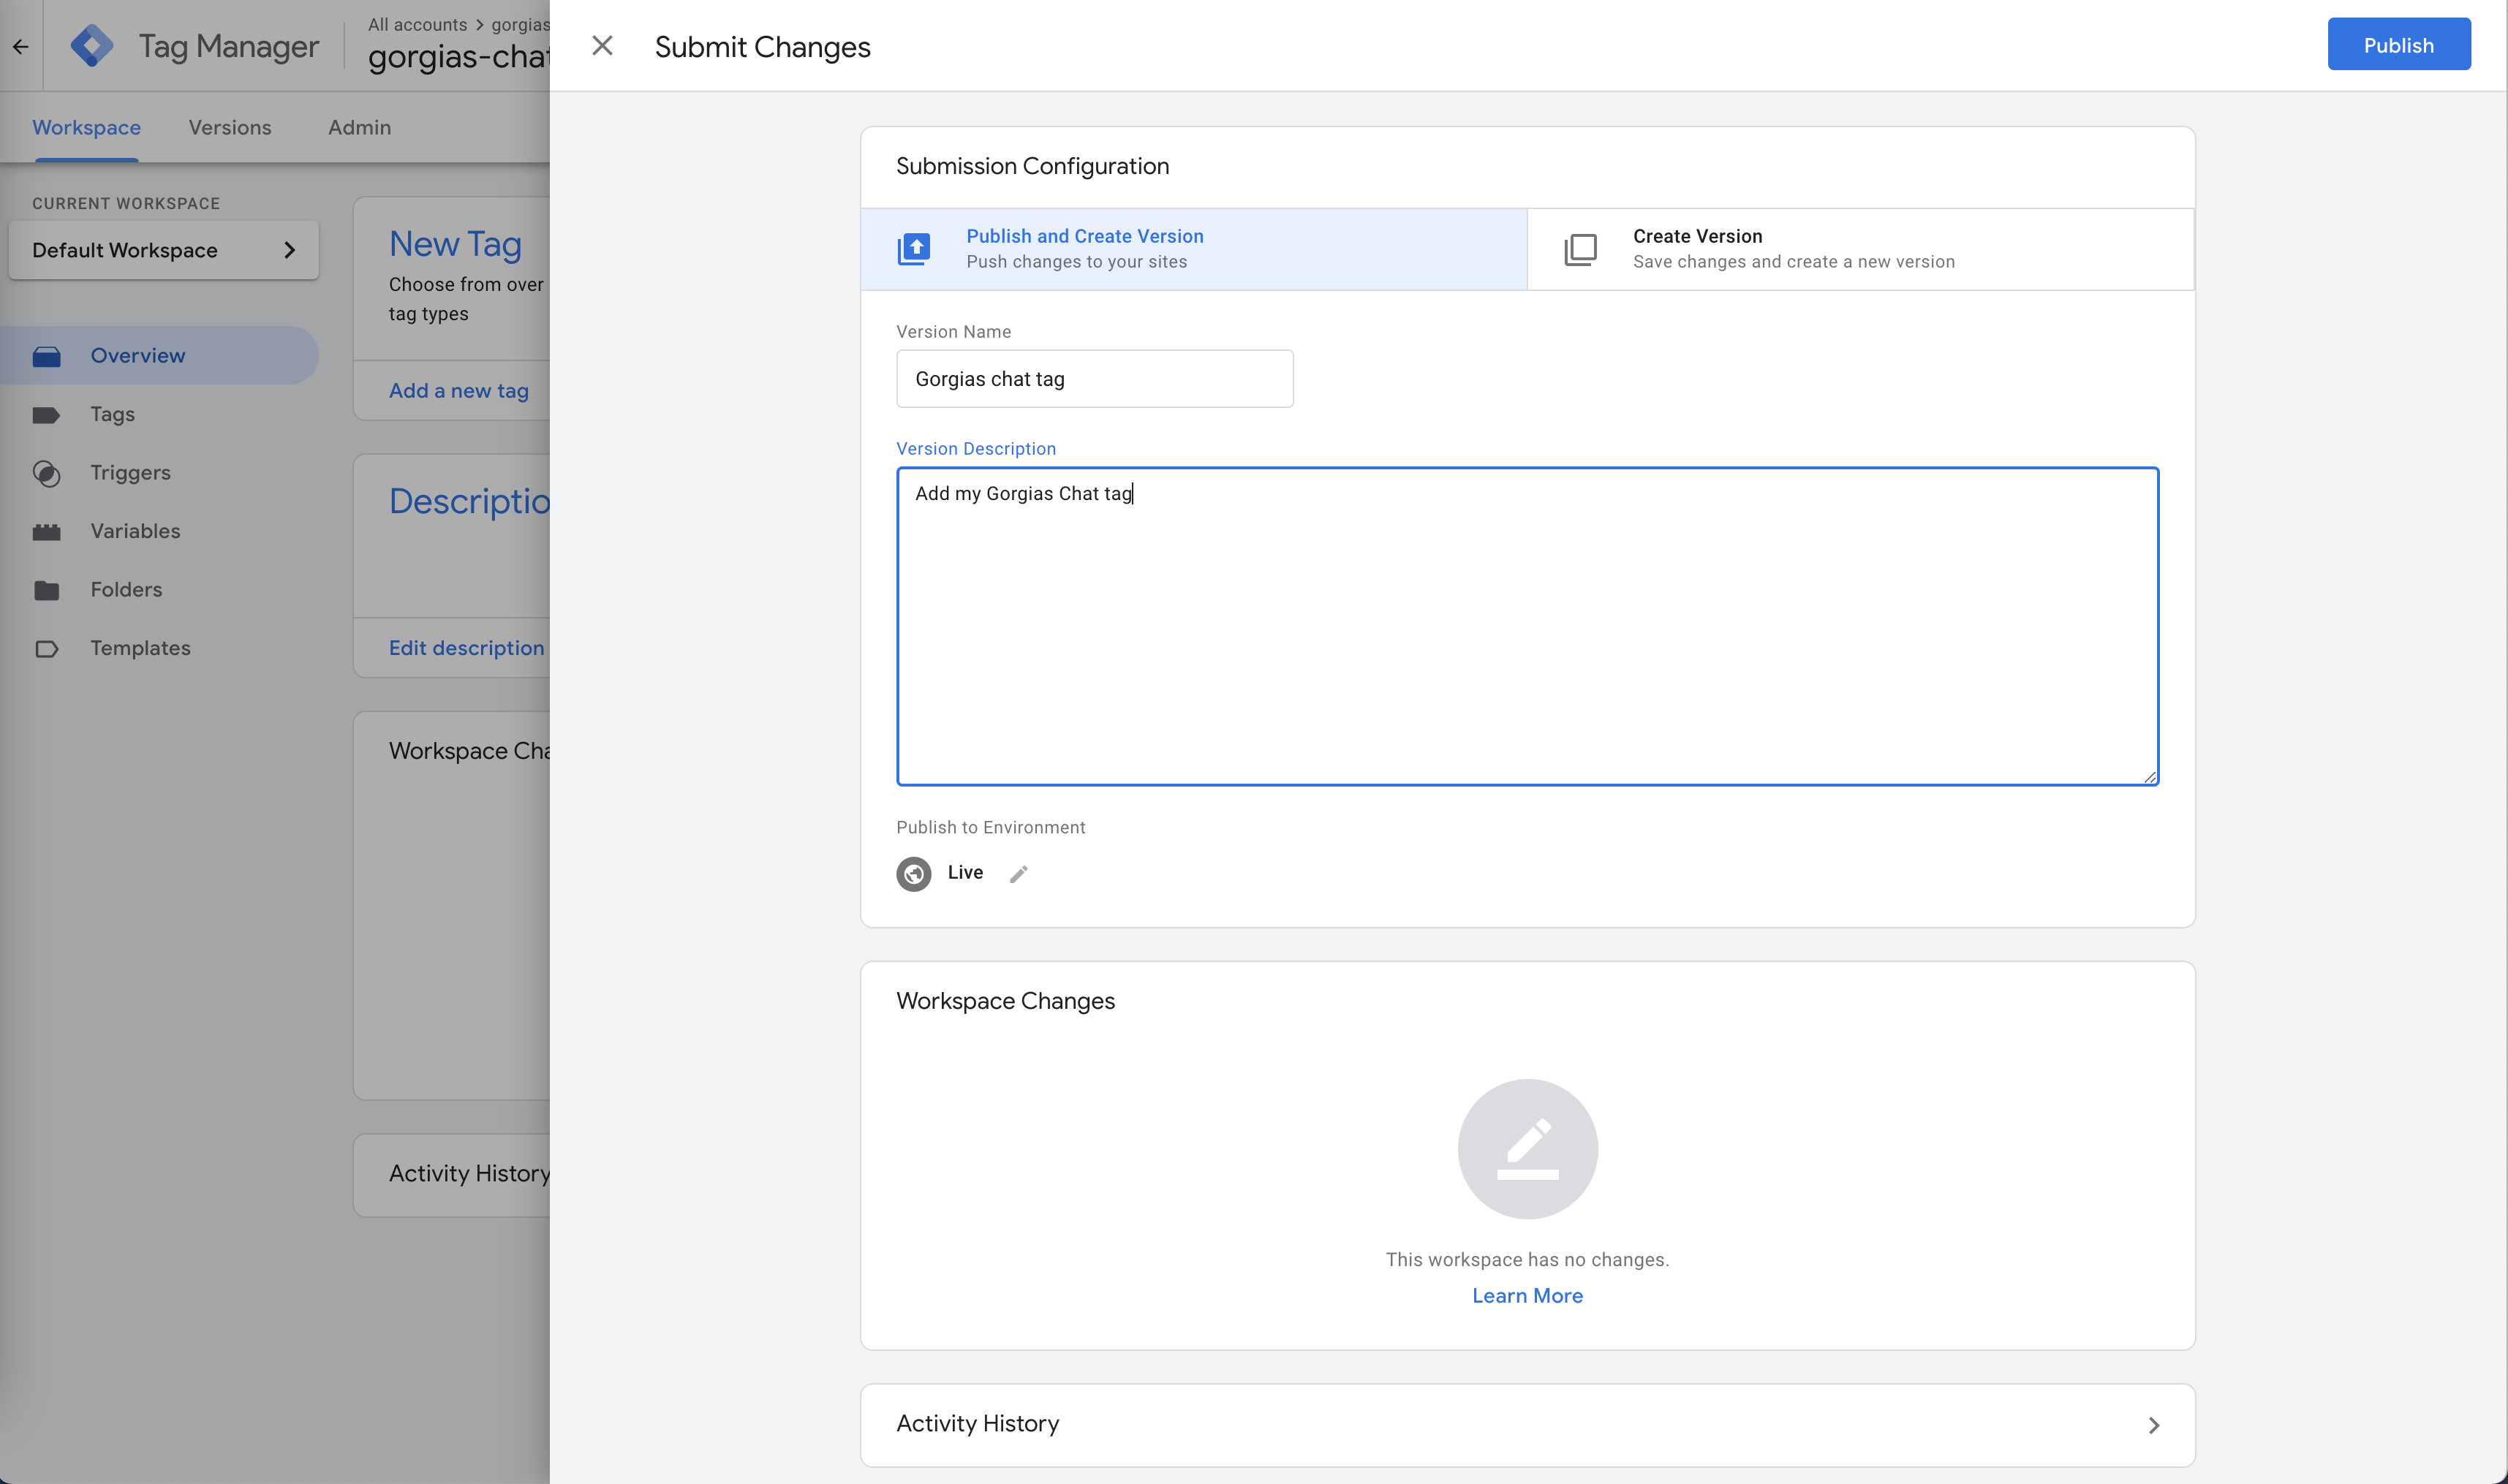Click the Variables brick icon
2508x1484 pixels.
click(x=46, y=532)
